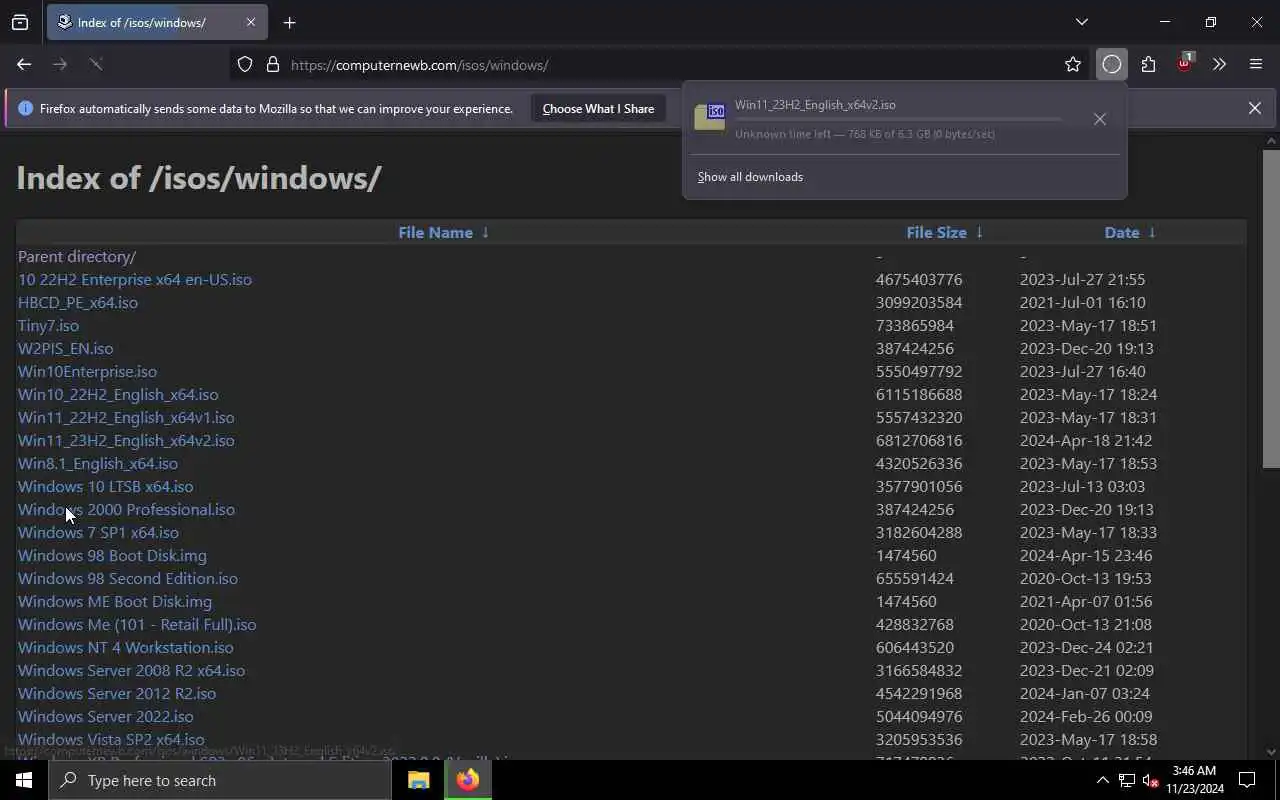Open Show all downloads
Screen dimensions: 1280x800
[750, 177]
